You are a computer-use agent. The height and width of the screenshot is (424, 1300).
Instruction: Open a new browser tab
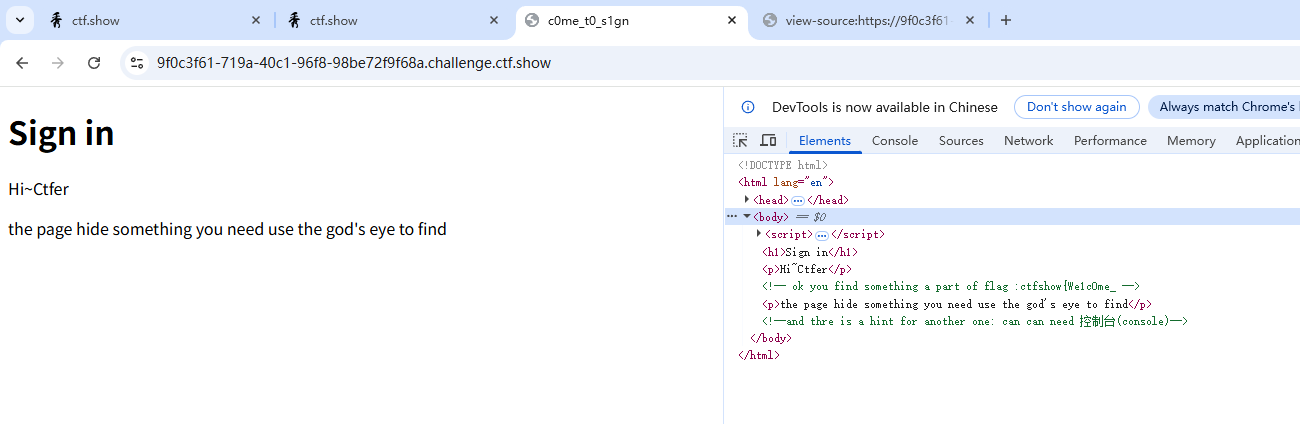pyautogui.click(x=1006, y=20)
